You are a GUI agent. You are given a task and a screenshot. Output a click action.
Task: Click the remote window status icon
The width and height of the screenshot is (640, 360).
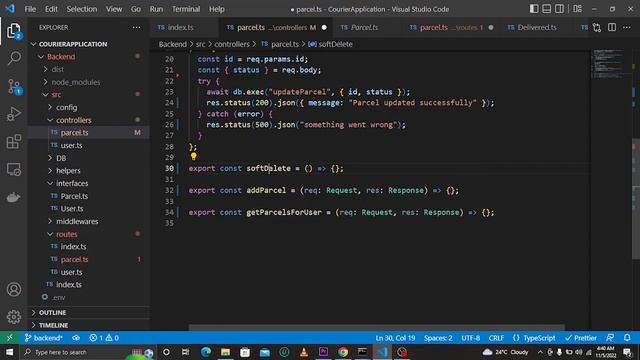point(9,338)
